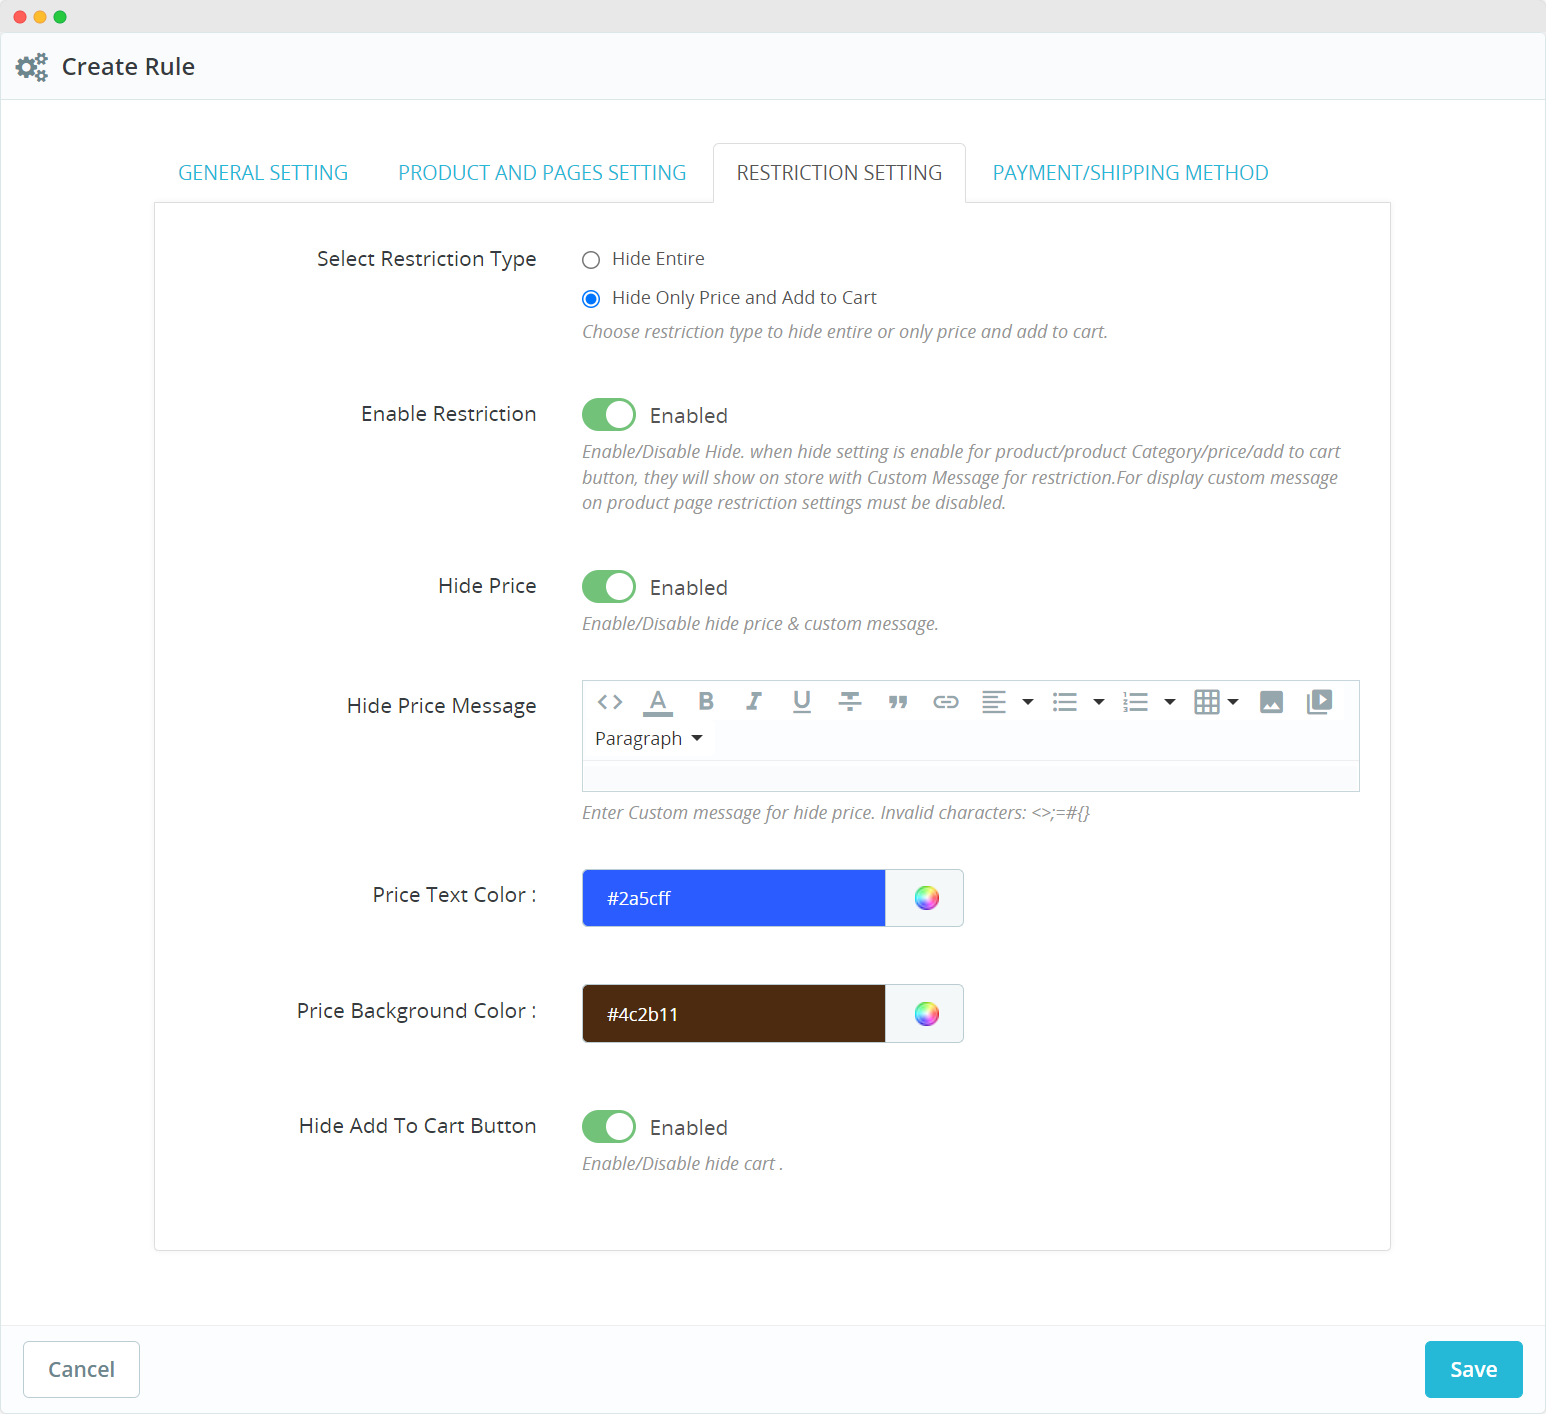Image resolution: width=1546 pixels, height=1414 pixels.
Task: Turn off the Hide Price switch
Action: (x=609, y=587)
